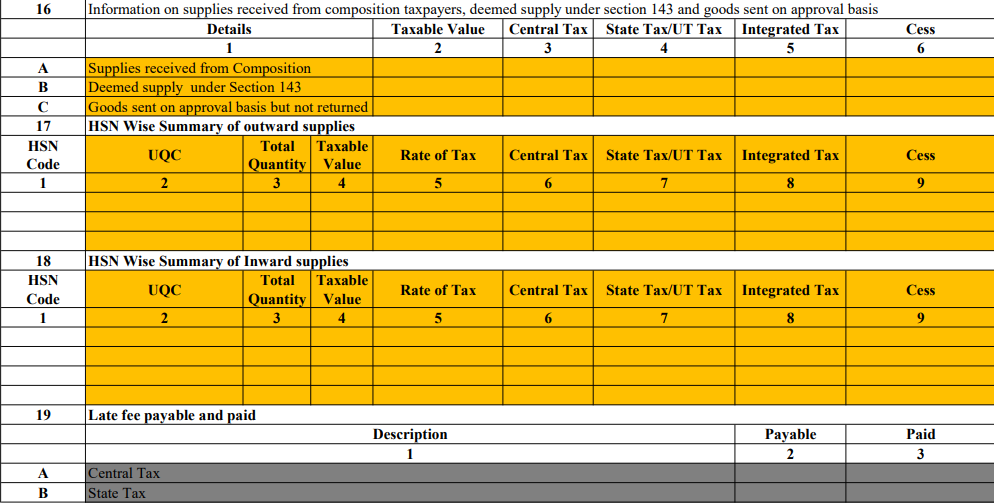
Task: Click Taxable Value header in section 16
Action: coord(437,29)
